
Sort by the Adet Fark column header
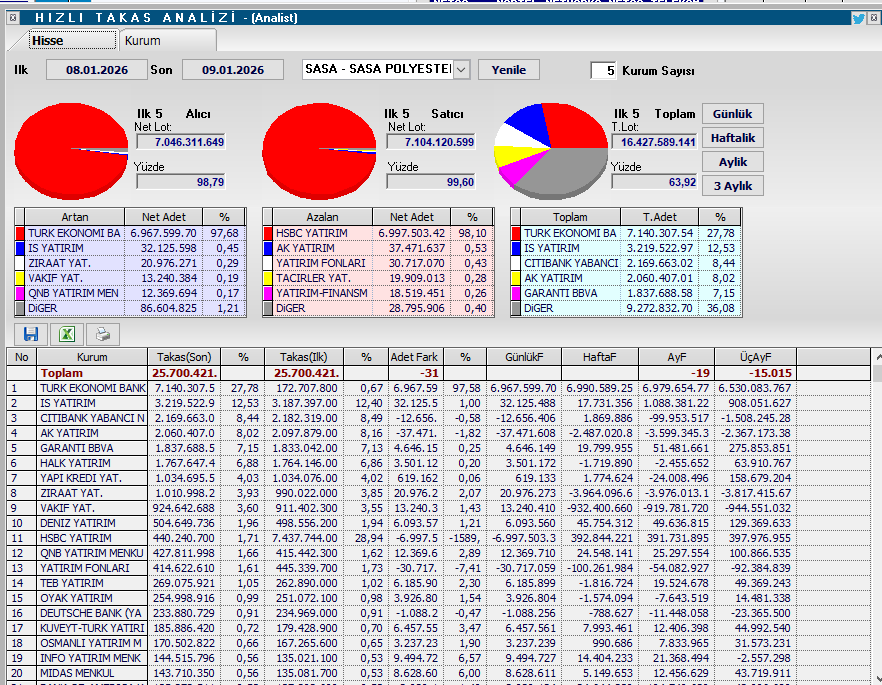tap(413, 357)
